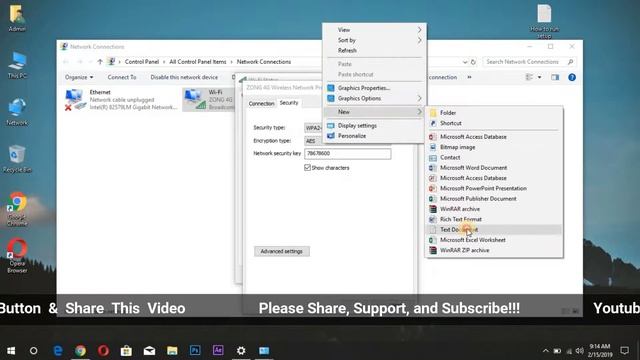Open the Admin desktop folder icon
The width and height of the screenshot is (640, 360).
pyautogui.click(x=17, y=18)
